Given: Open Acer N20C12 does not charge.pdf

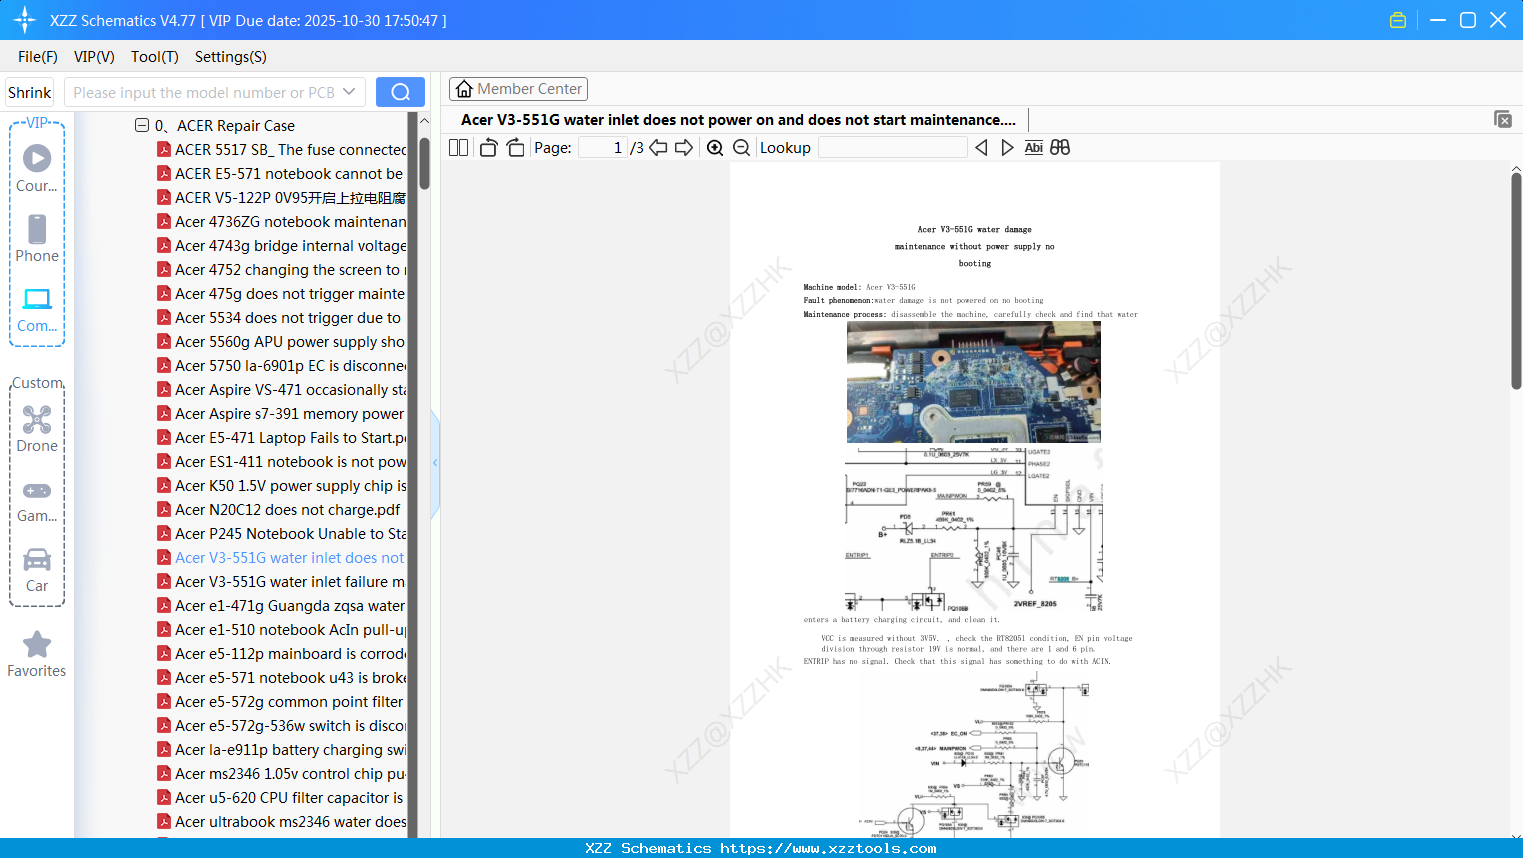Looking at the screenshot, I should click(x=288, y=510).
